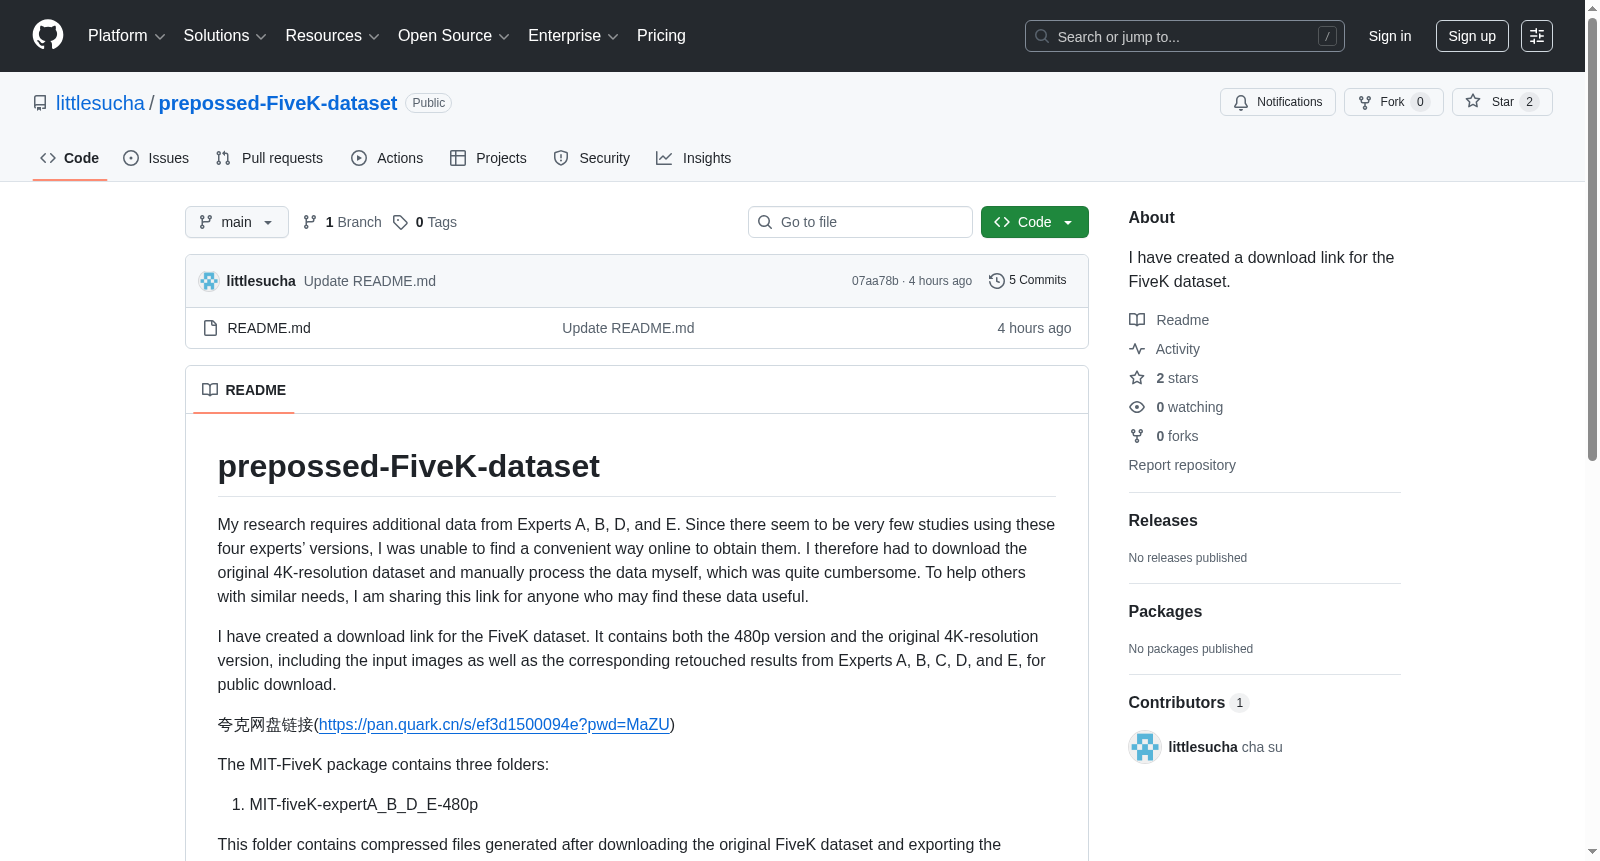The width and height of the screenshot is (1600, 861).
Task: Switch to the Pull requests tab
Action: [x=269, y=158]
